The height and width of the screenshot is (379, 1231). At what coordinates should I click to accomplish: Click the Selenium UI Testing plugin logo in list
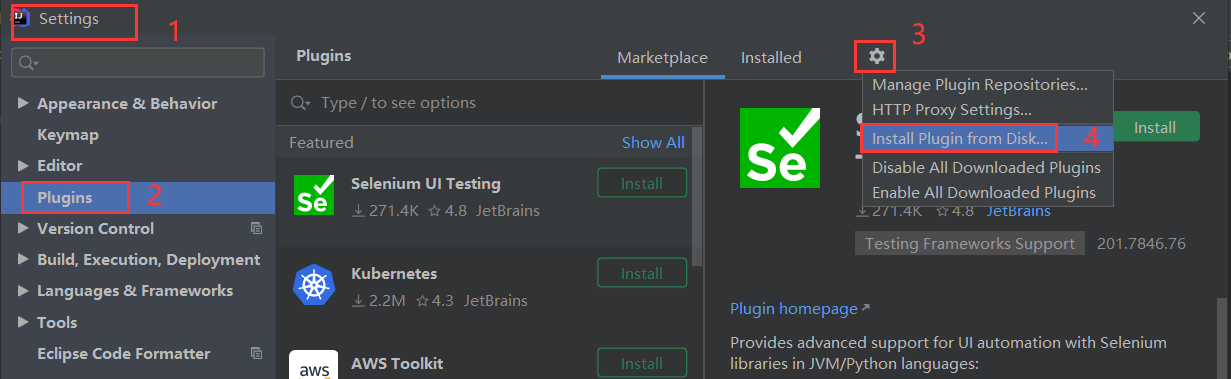click(x=313, y=195)
